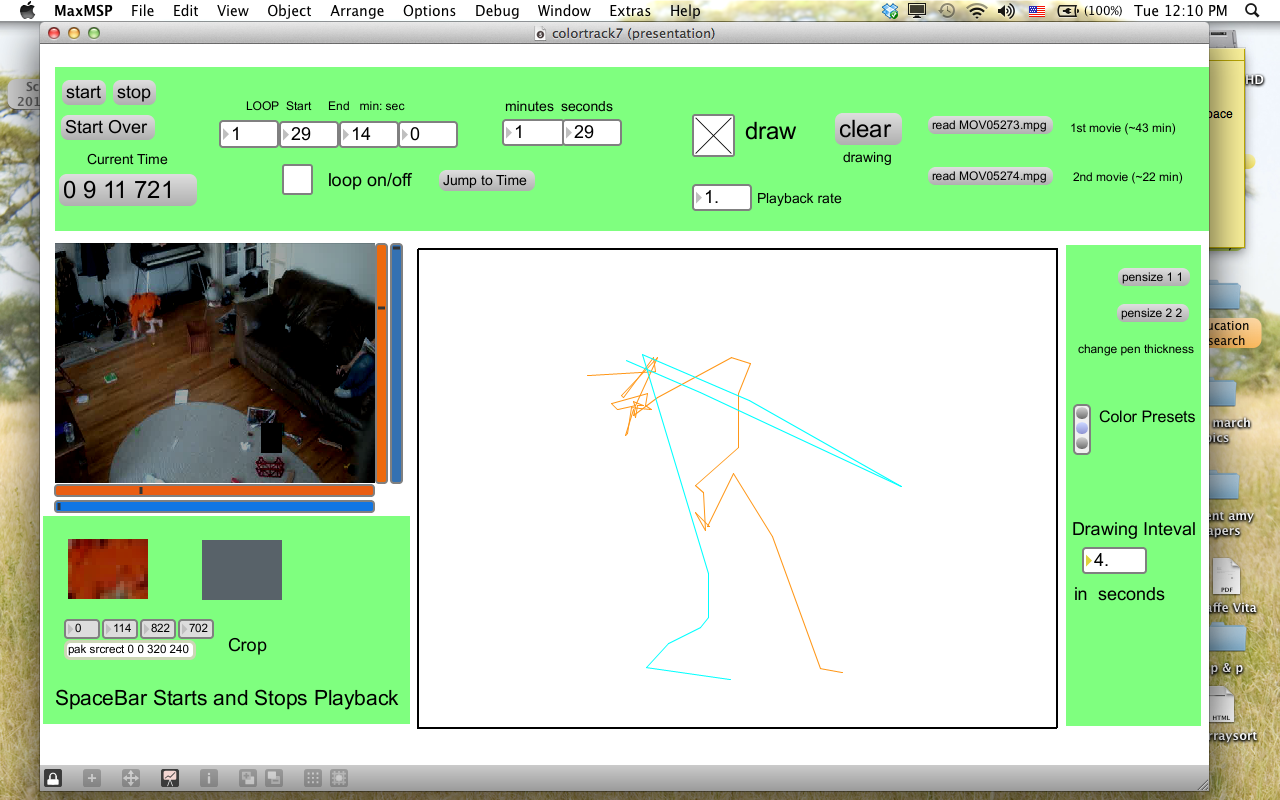Click the patcher lock icon
This screenshot has width=1280, height=800.
tap(52, 778)
